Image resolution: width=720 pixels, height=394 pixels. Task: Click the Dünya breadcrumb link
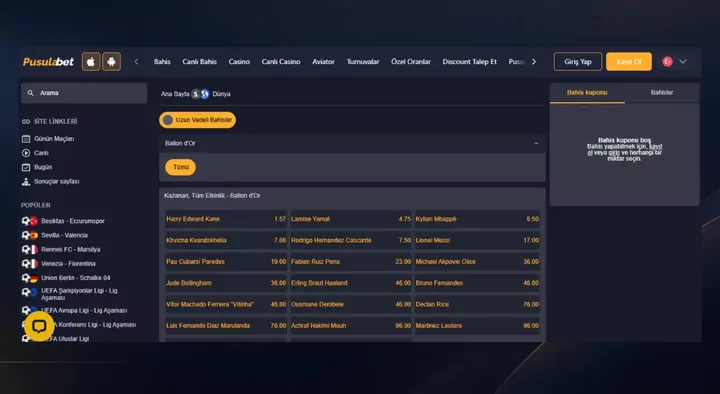tap(221, 94)
